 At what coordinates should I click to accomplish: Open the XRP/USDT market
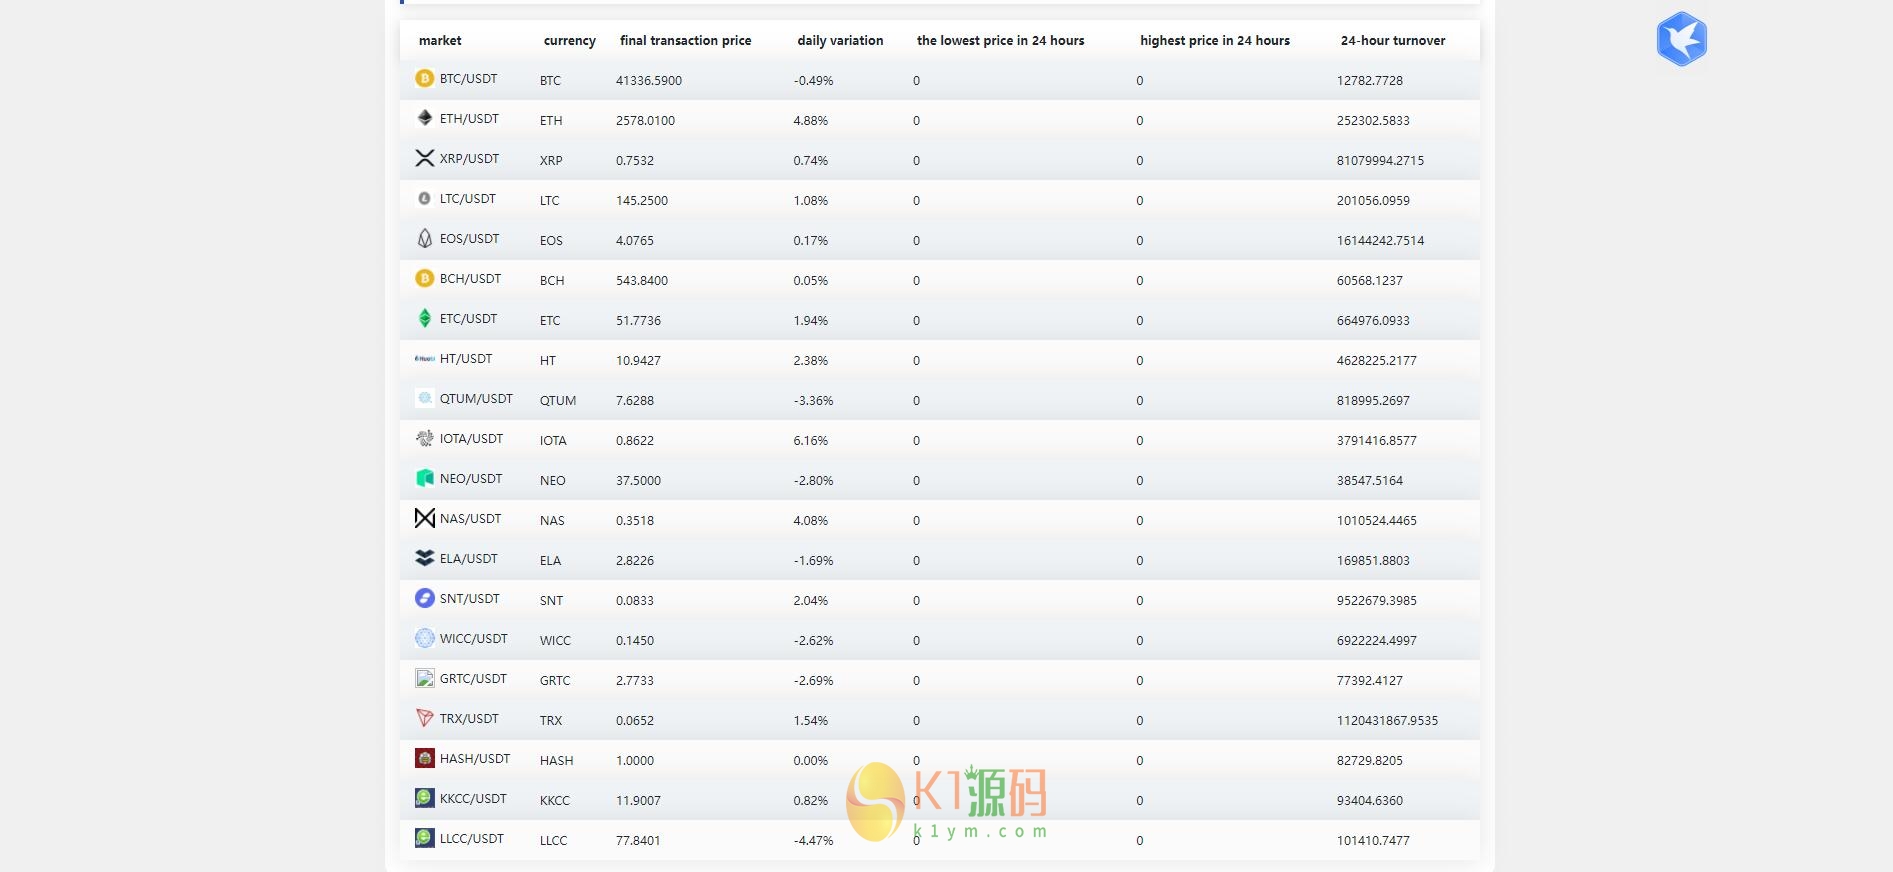click(469, 159)
